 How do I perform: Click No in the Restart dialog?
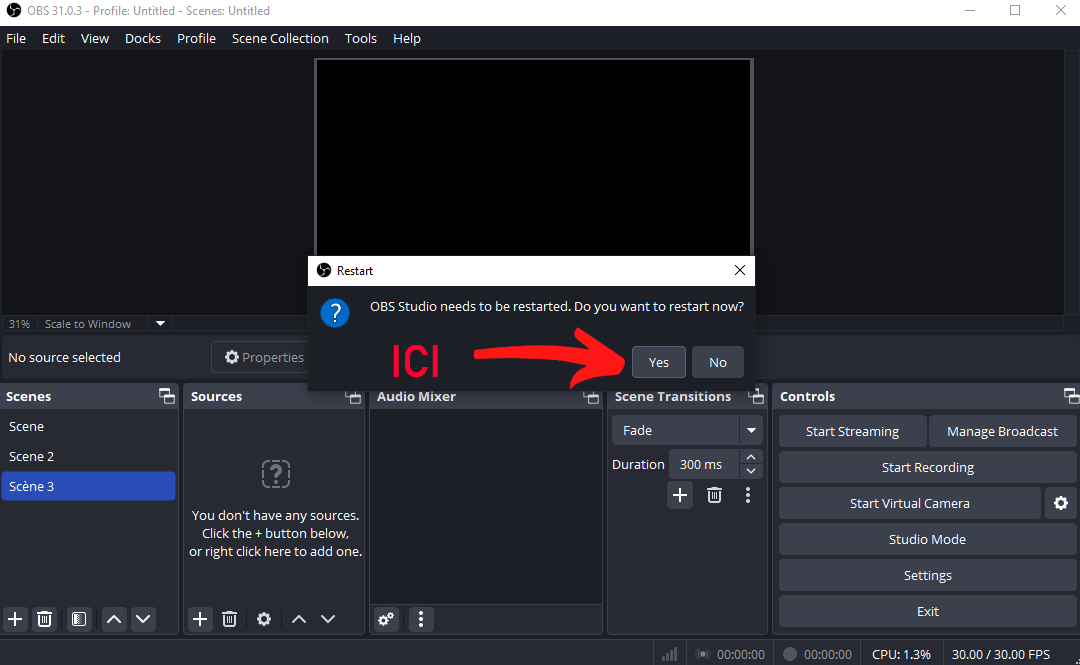click(717, 362)
